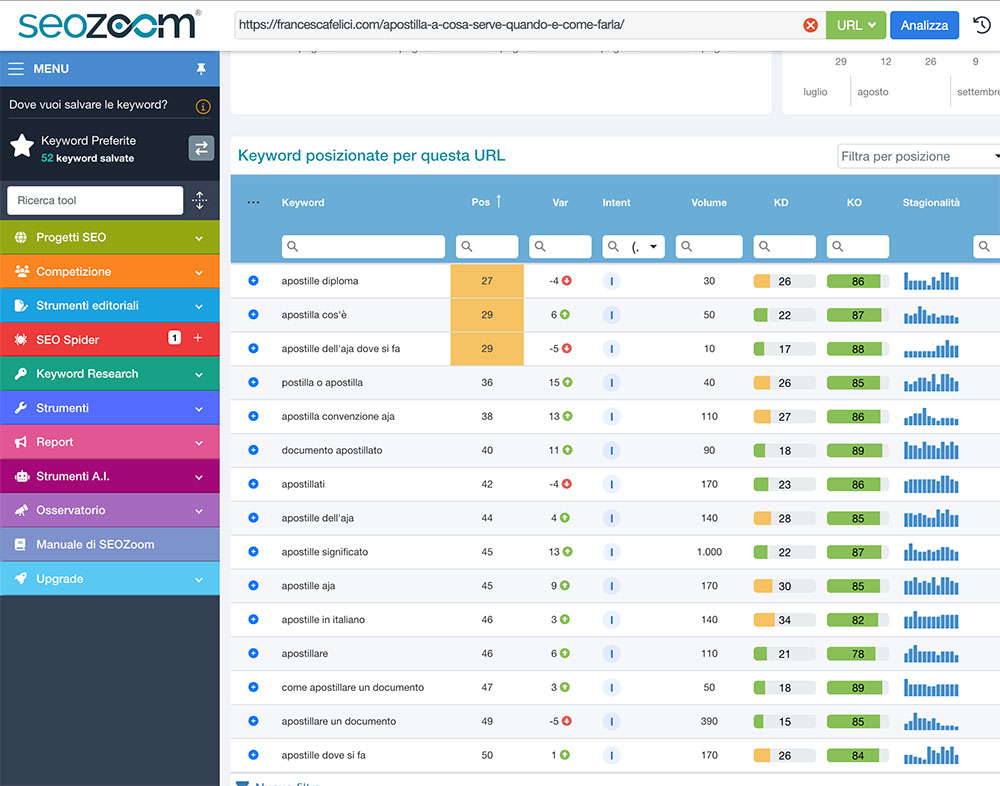Viewport: 1000px width, 786px height.
Task: Click the swap icon next to Keyword Preferite
Action: coord(201,148)
